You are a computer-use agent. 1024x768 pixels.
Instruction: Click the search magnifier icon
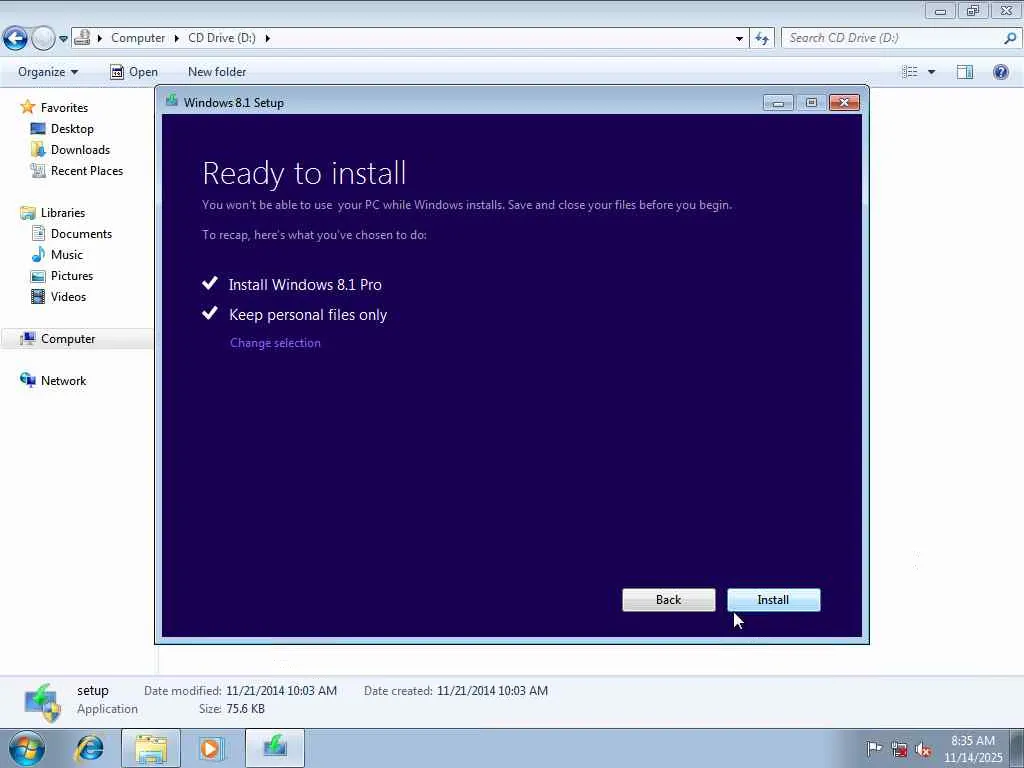point(1010,38)
